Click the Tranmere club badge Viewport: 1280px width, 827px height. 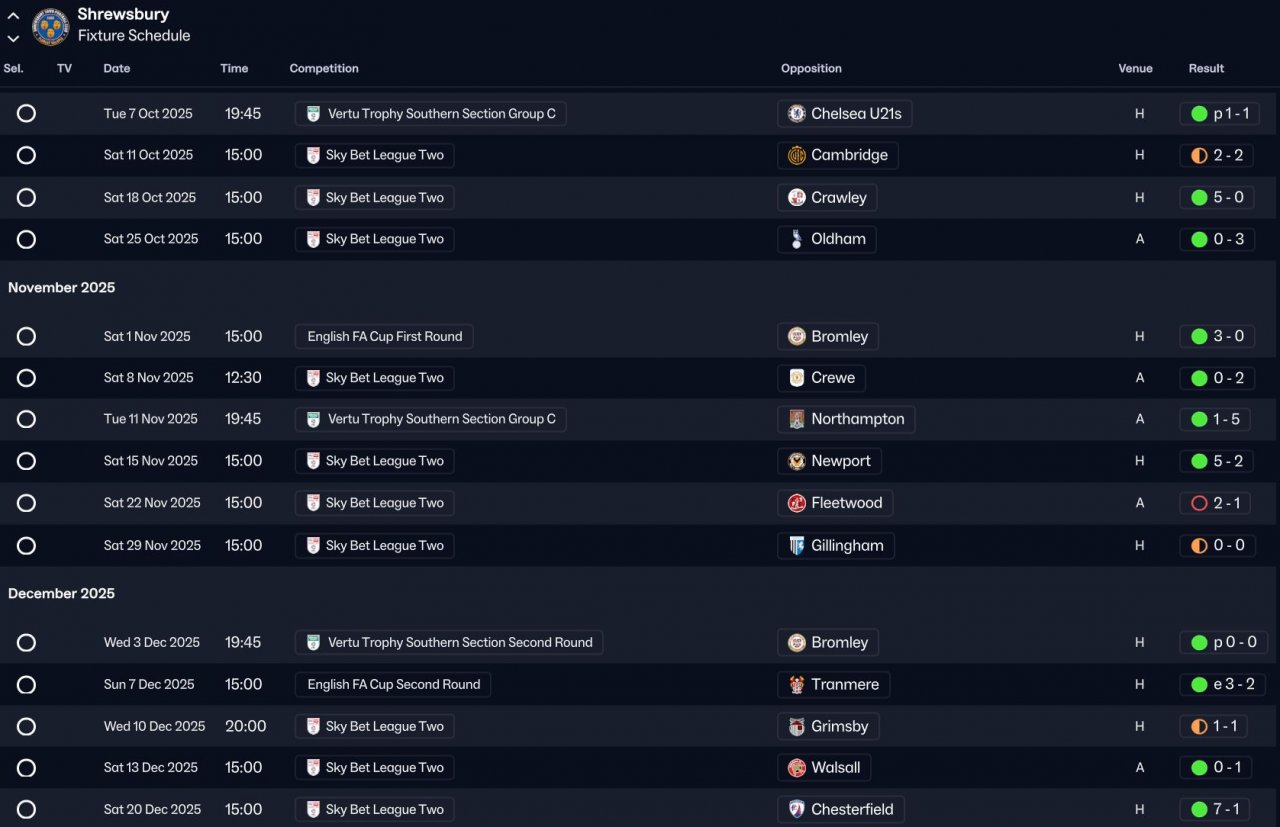pos(797,685)
